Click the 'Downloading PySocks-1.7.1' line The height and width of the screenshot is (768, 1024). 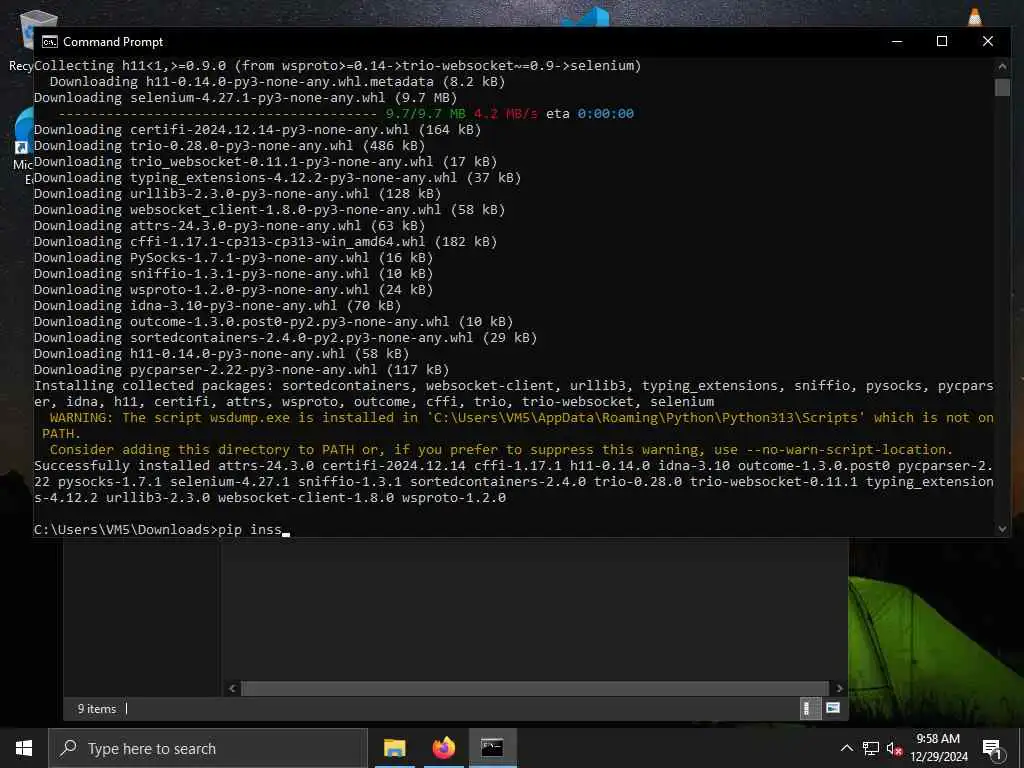pyautogui.click(x=233, y=258)
